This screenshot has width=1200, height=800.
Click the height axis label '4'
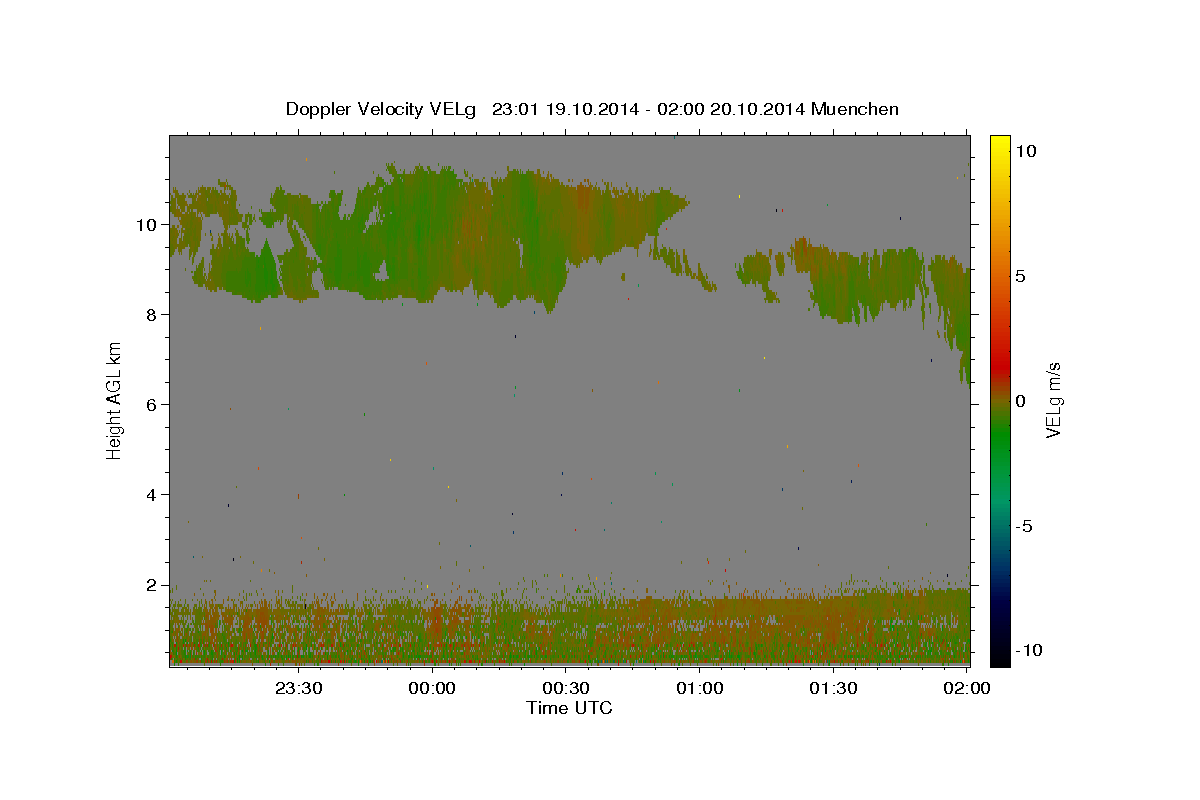[152, 495]
